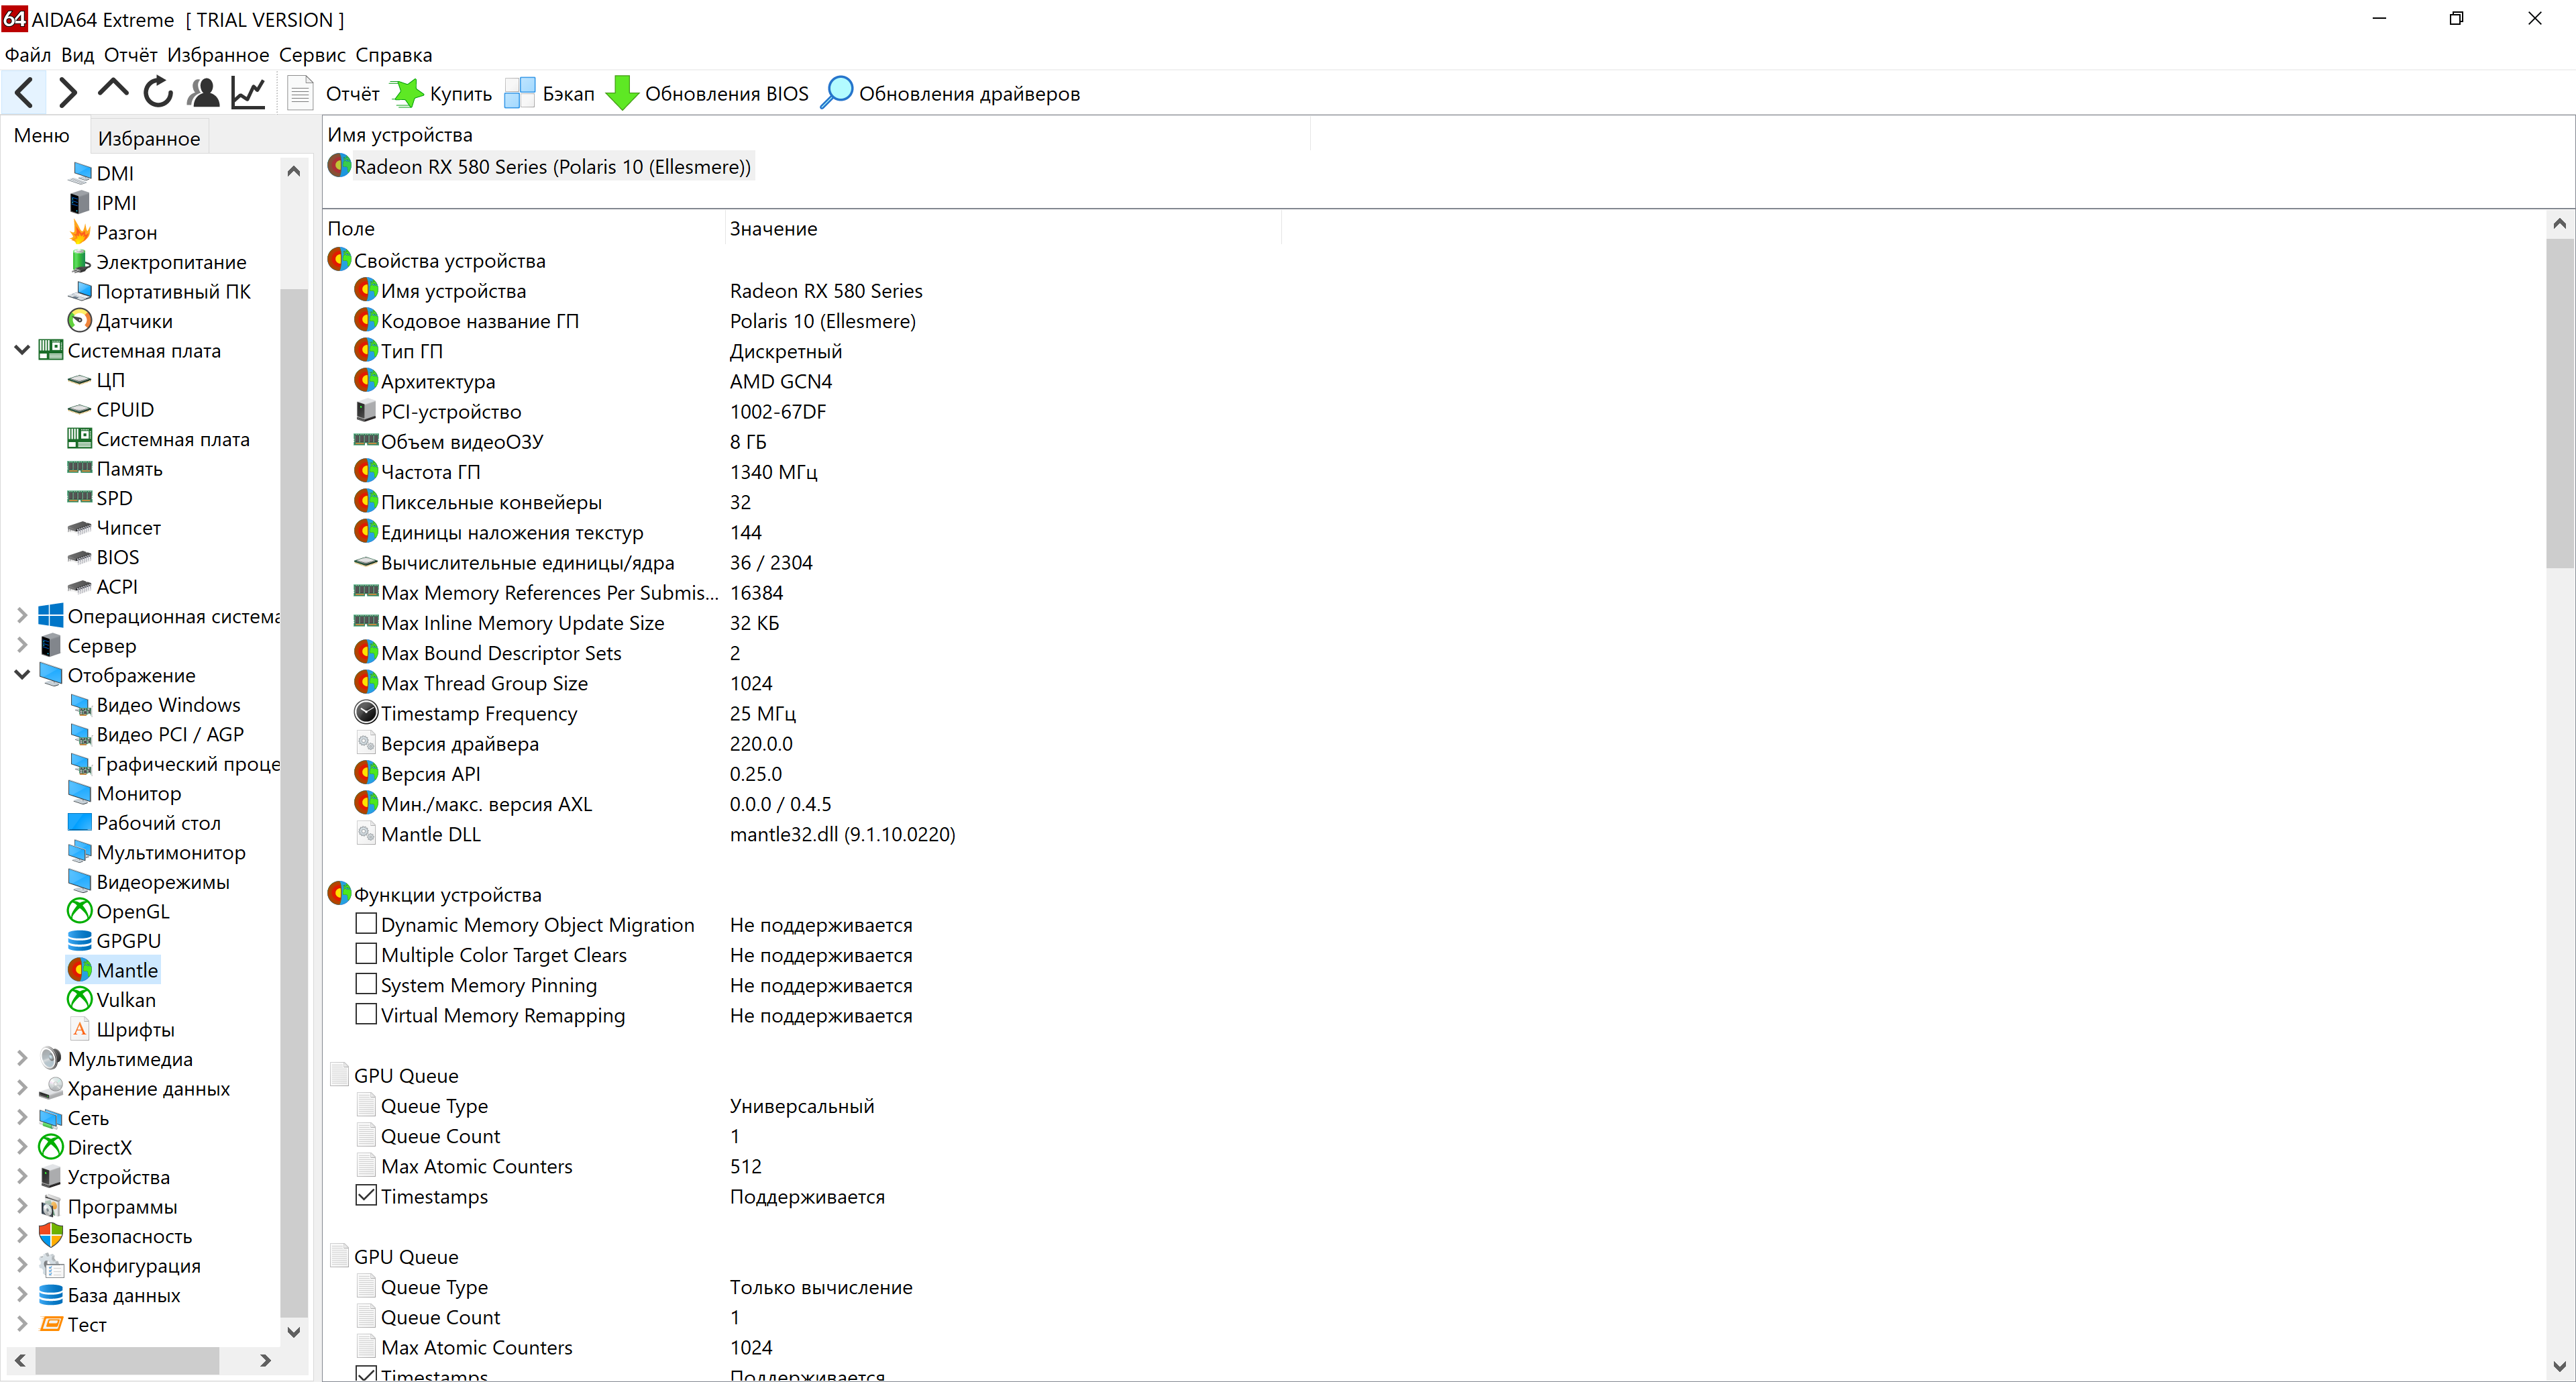Click the Шрифты font icon
Image resolution: width=2576 pixels, height=1382 pixels.
(80, 1029)
